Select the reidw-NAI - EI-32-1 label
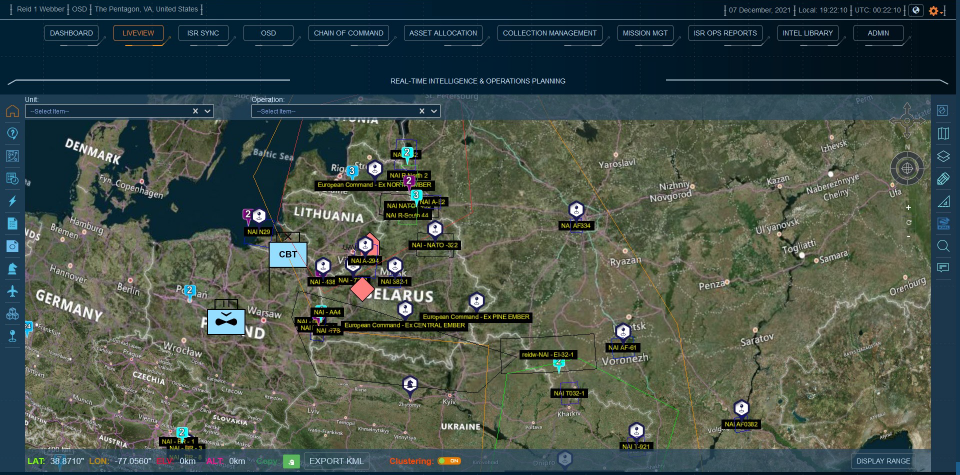960x475 pixels. tap(547, 354)
